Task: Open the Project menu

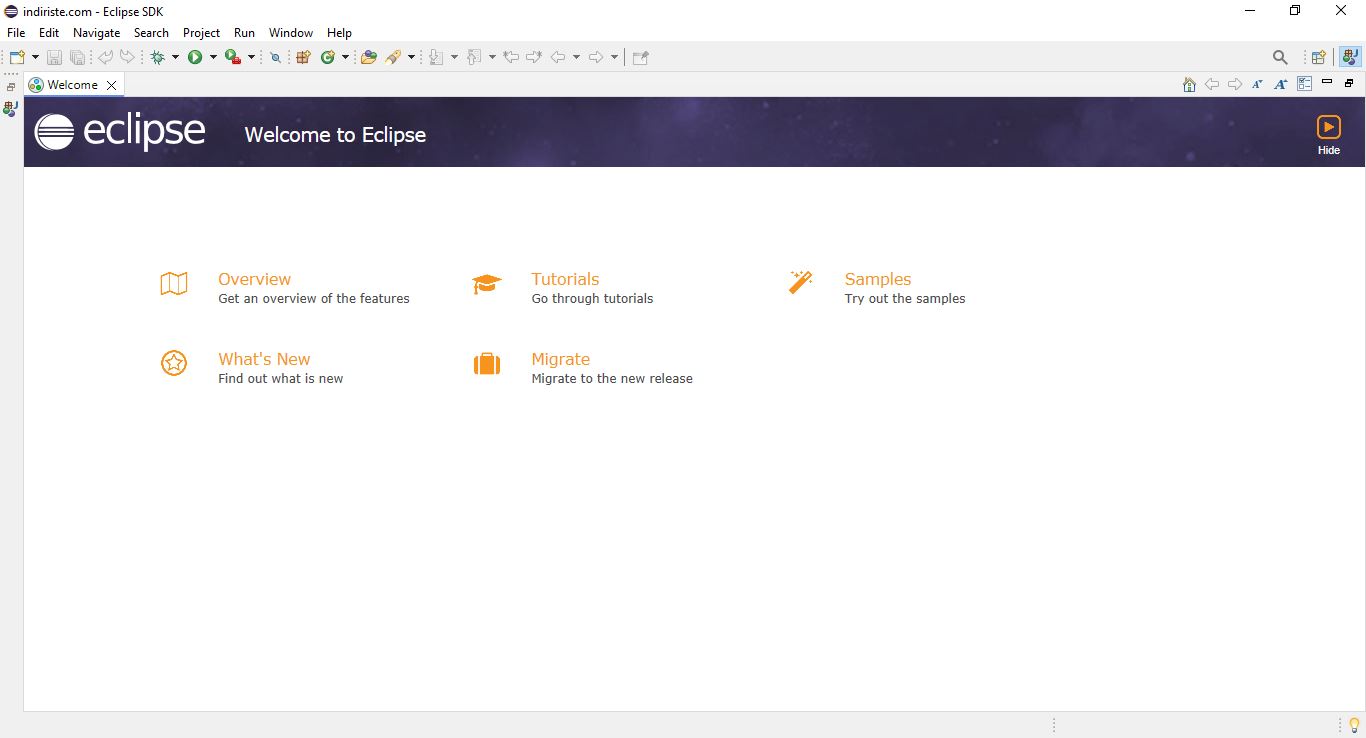Action: pyautogui.click(x=201, y=33)
